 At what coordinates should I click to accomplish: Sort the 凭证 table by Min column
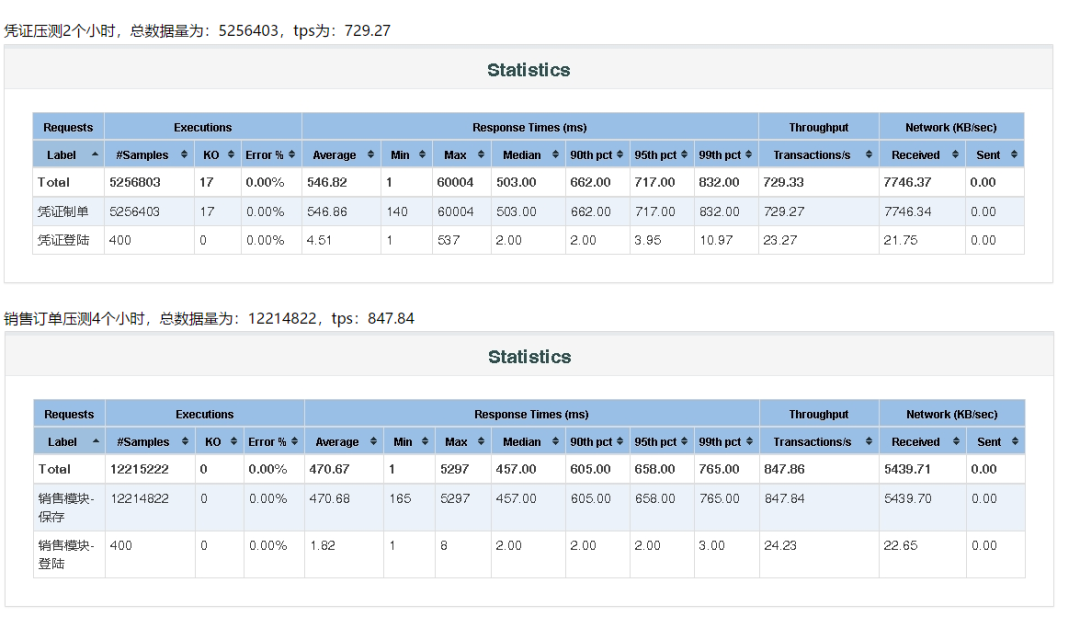click(406, 155)
